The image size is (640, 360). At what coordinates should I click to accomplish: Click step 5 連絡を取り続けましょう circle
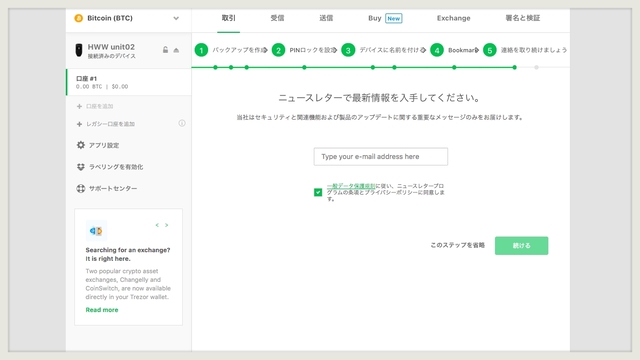[490, 50]
